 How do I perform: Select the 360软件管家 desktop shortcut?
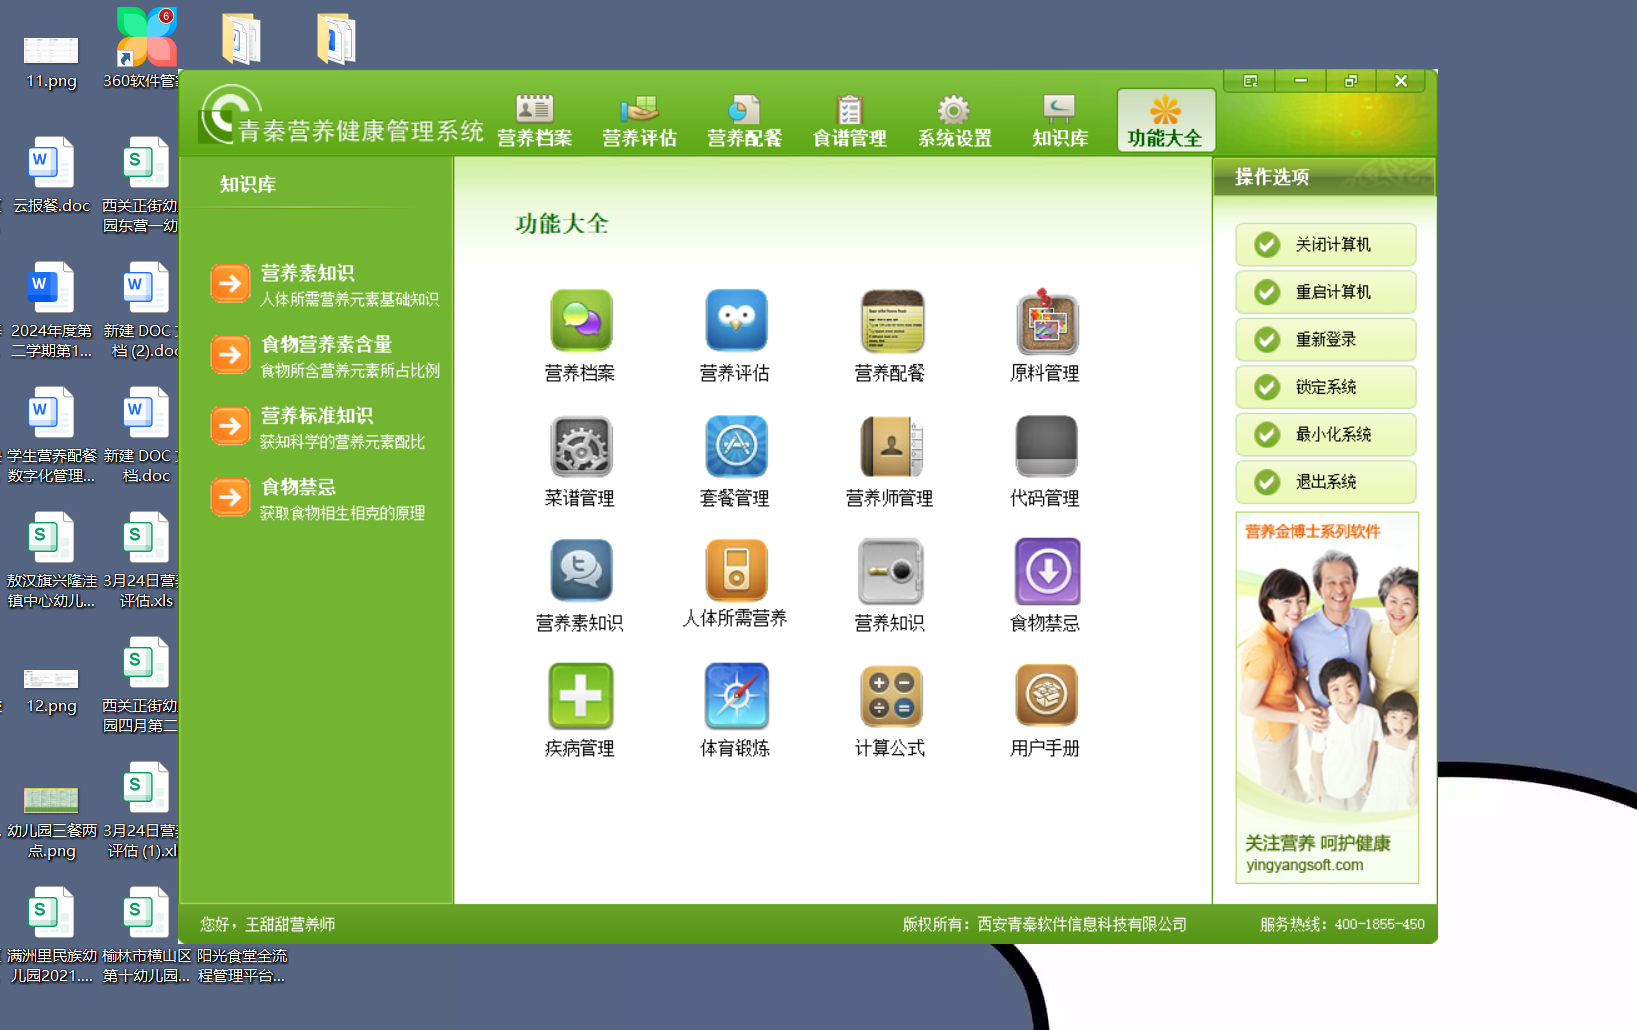(145, 50)
